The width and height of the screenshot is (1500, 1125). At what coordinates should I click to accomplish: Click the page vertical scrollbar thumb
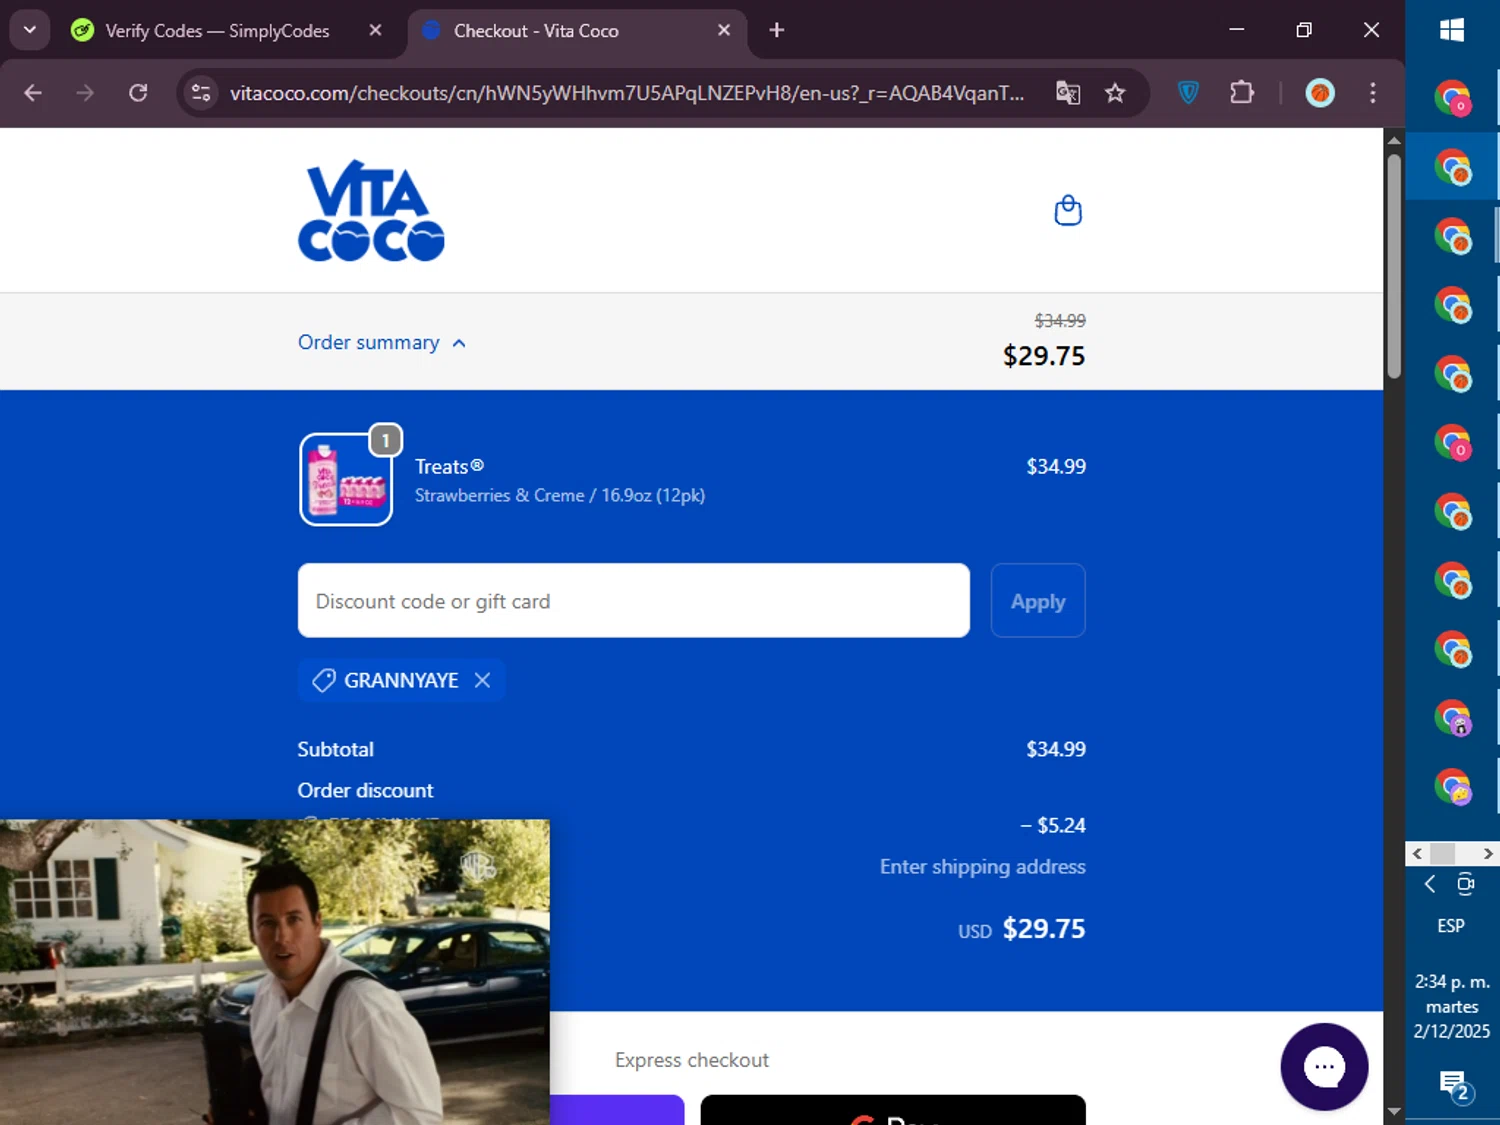point(1394,265)
